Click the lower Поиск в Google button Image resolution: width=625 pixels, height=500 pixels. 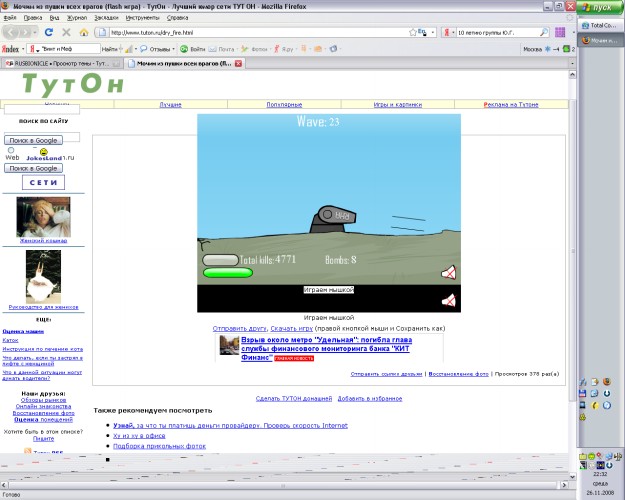pos(33,168)
